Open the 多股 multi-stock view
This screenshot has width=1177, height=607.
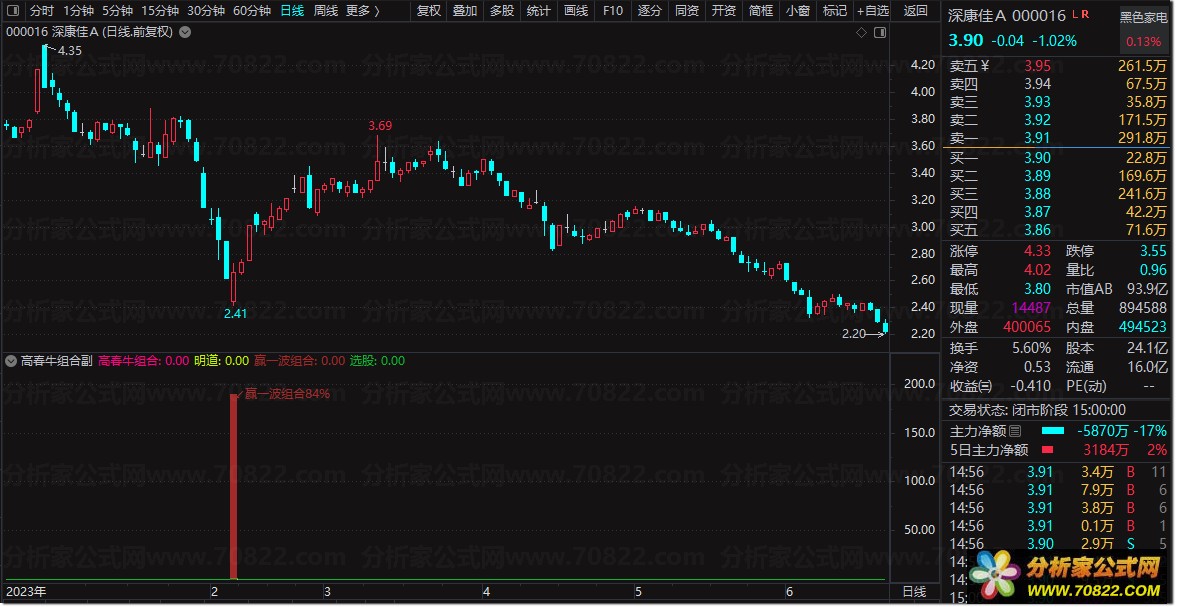tap(501, 11)
